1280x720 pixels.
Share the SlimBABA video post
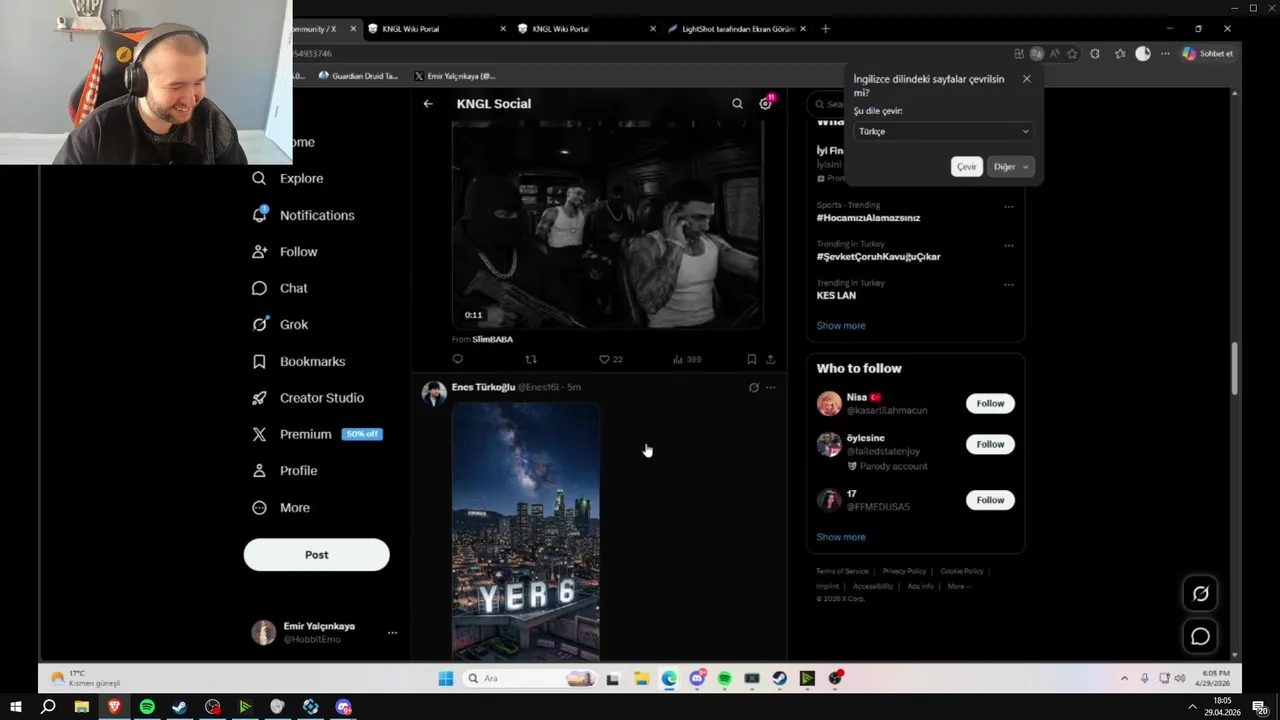click(770, 359)
